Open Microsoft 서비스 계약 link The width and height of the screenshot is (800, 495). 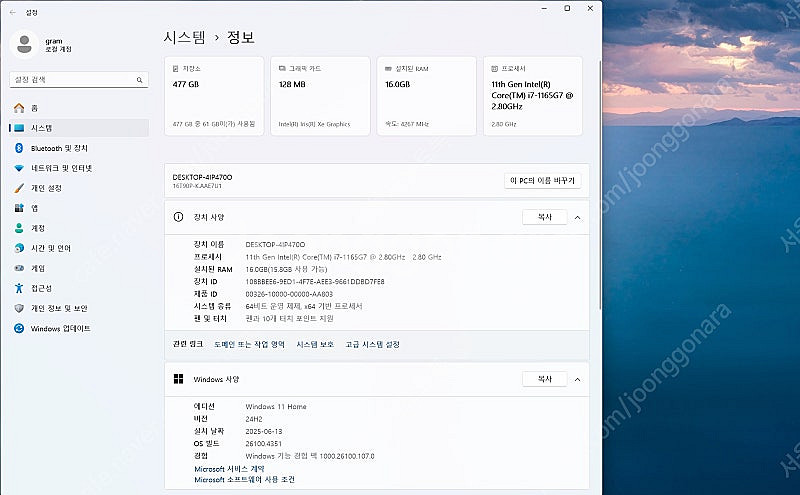tap(229, 468)
